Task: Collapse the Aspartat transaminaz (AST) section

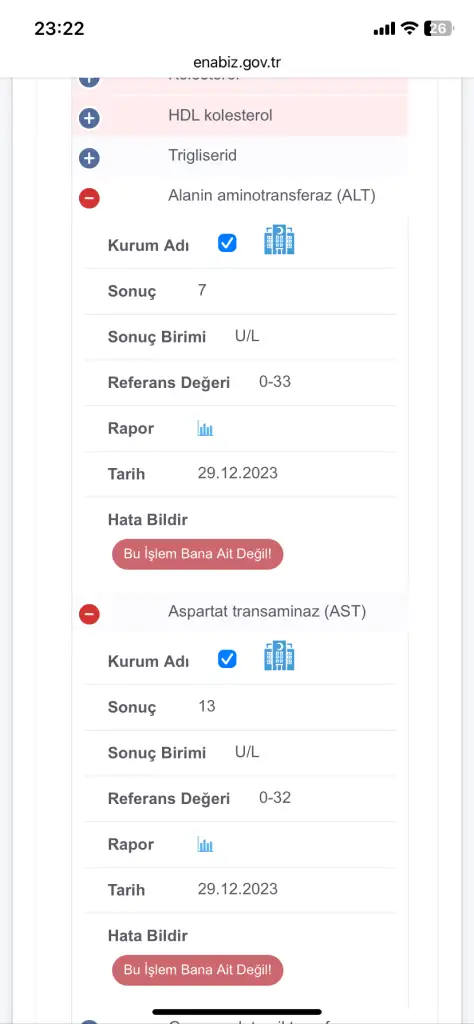Action: [89, 614]
